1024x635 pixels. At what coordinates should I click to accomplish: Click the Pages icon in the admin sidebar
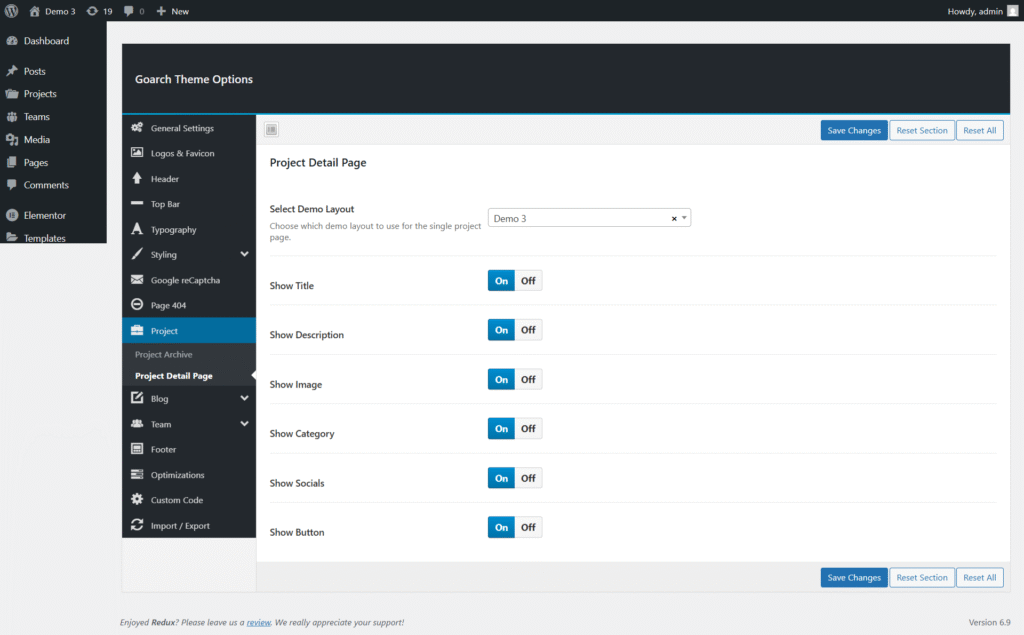tap(12, 162)
